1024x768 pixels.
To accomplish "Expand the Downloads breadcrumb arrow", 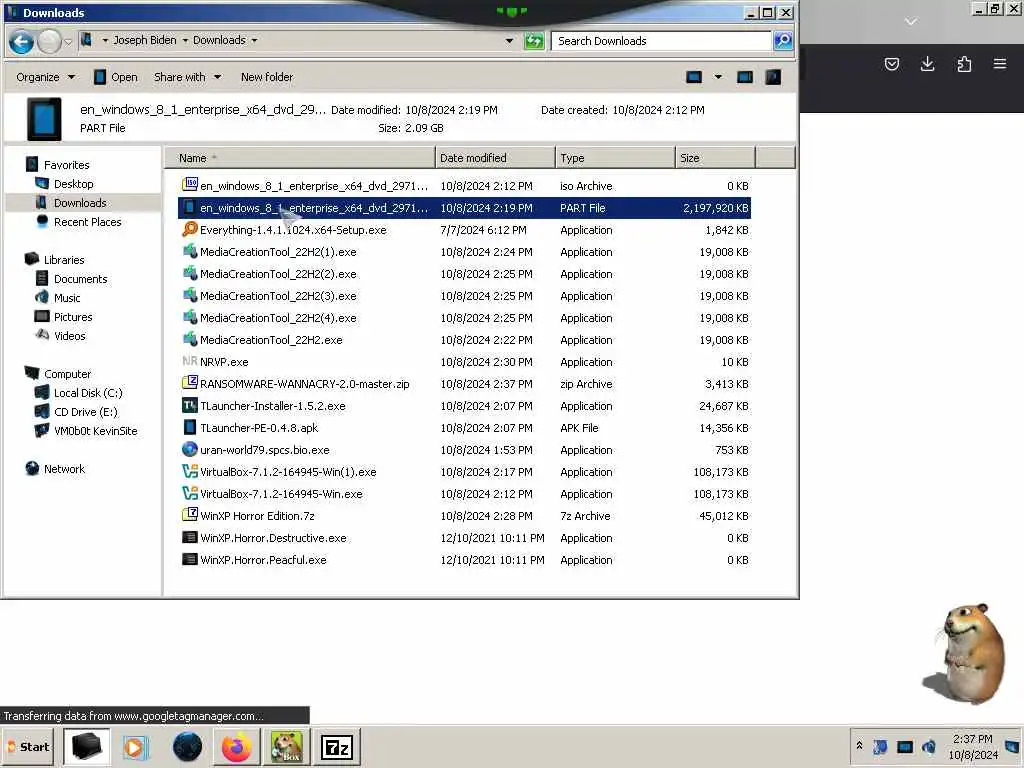I will (x=254, y=40).
